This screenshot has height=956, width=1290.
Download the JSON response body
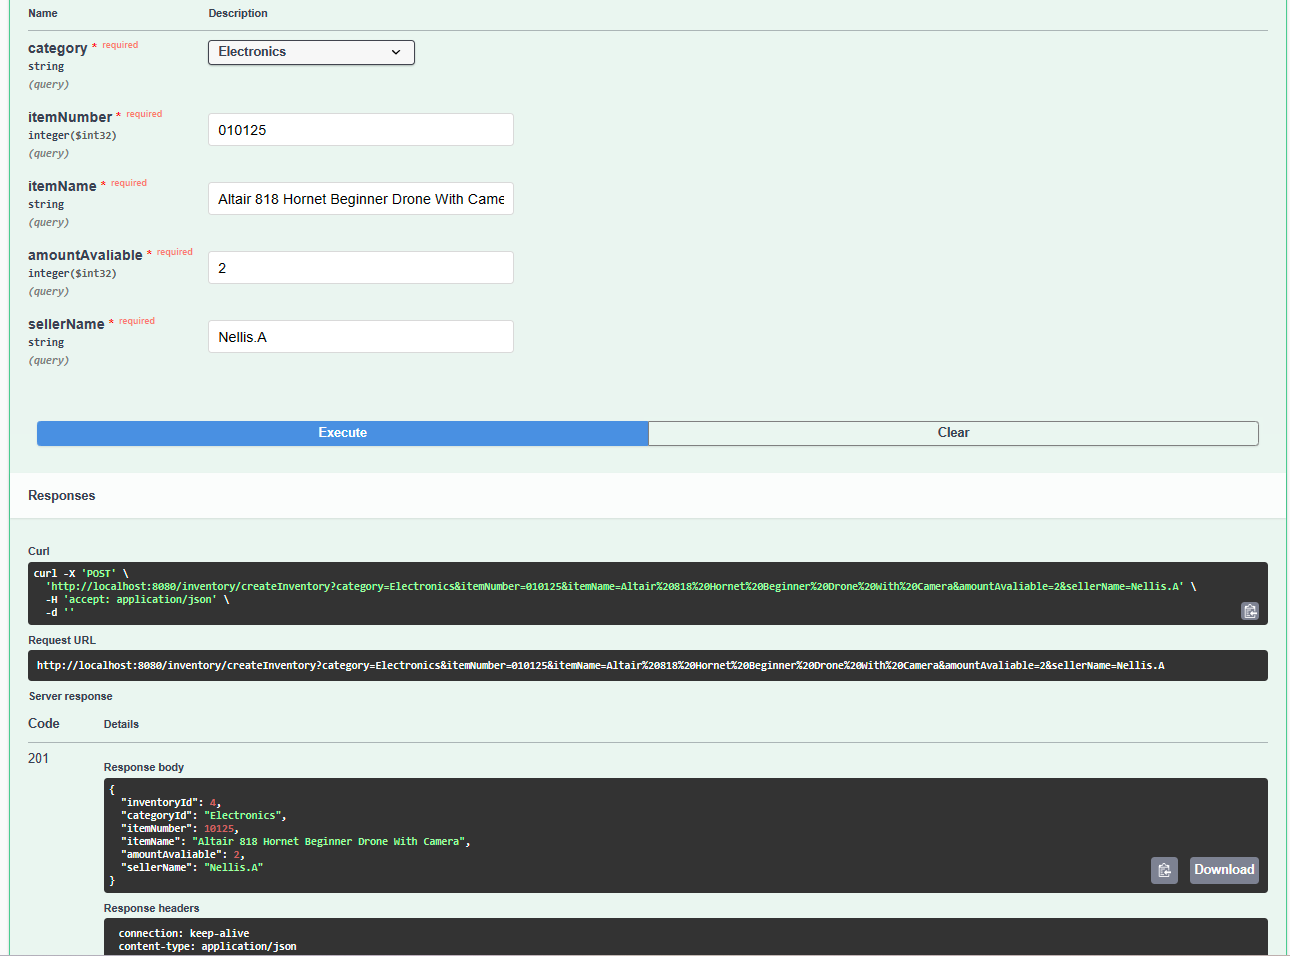pos(1223,870)
